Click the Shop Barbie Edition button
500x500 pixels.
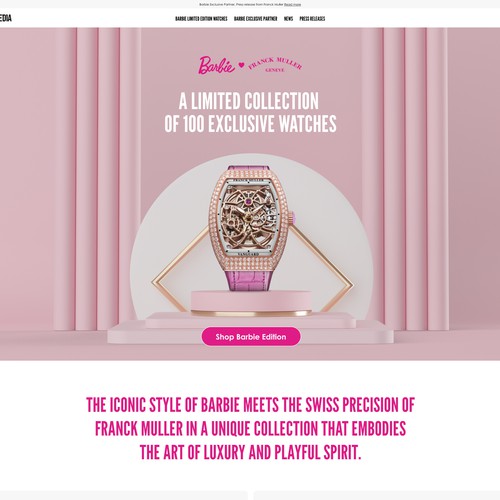pyautogui.click(x=251, y=337)
